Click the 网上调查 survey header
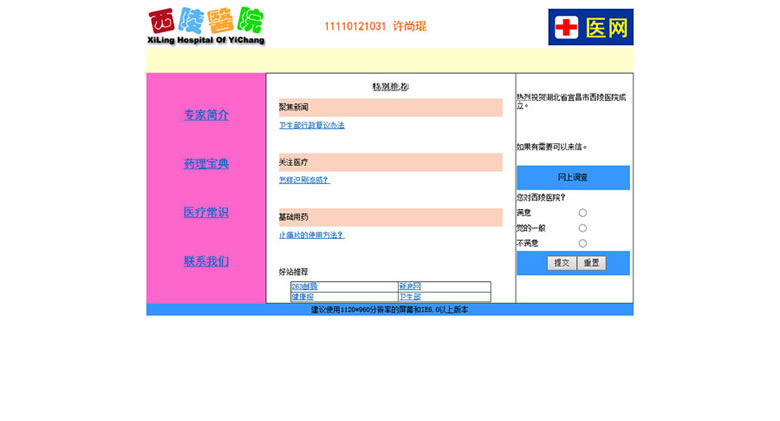Viewport: 780px width, 421px height. [x=573, y=178]
